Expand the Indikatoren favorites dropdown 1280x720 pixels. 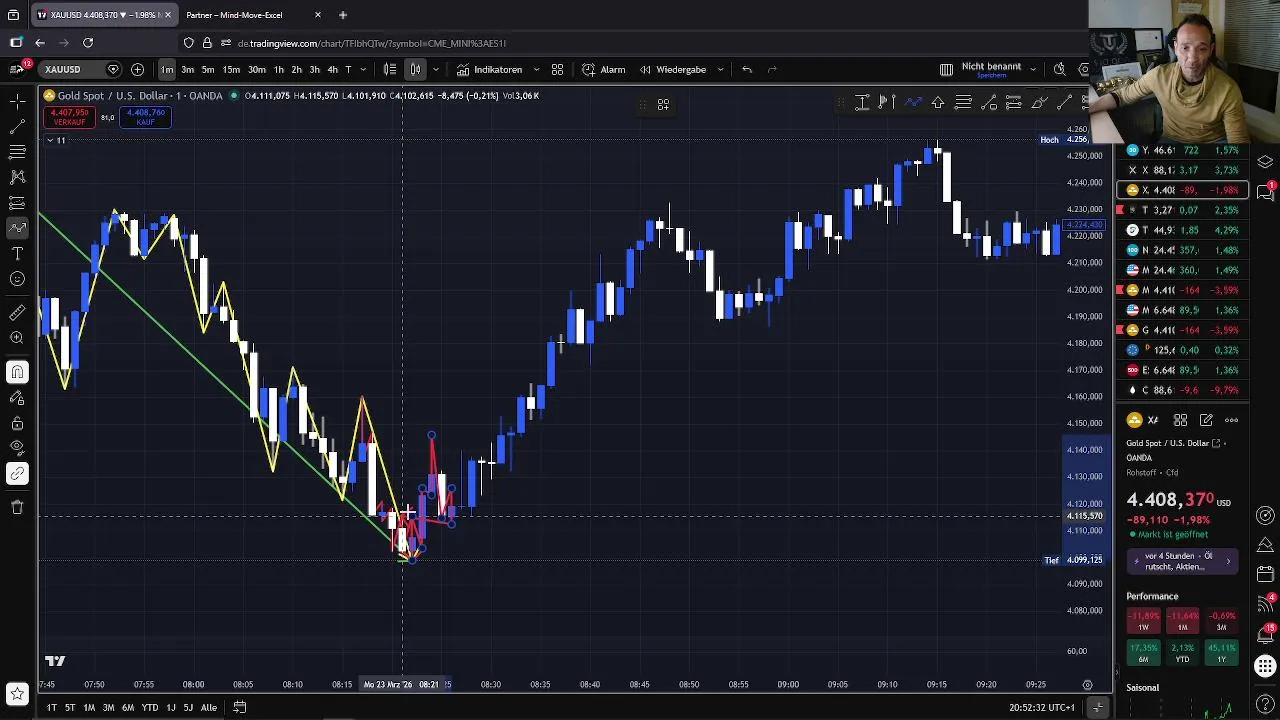tap(536, 69)
